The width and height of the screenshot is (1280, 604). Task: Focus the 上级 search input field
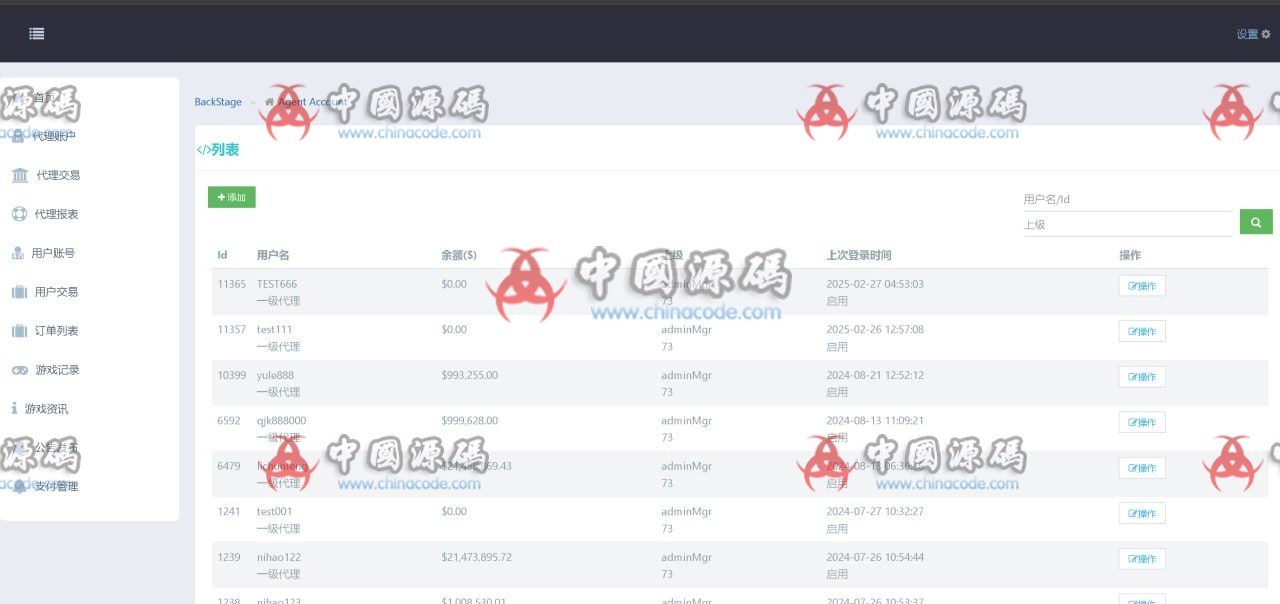(1126, 225)
